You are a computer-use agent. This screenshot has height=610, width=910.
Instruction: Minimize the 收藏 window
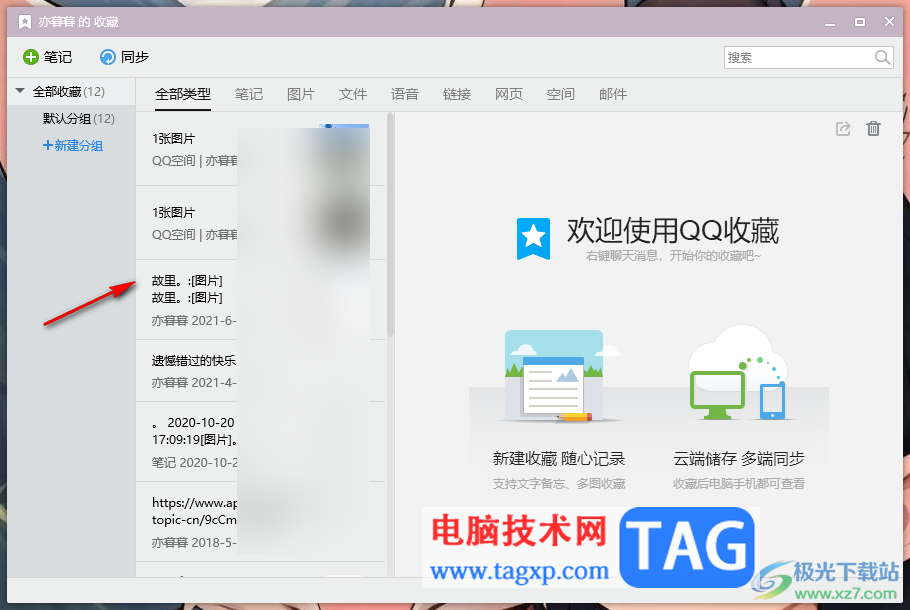[x=830, y=23]
